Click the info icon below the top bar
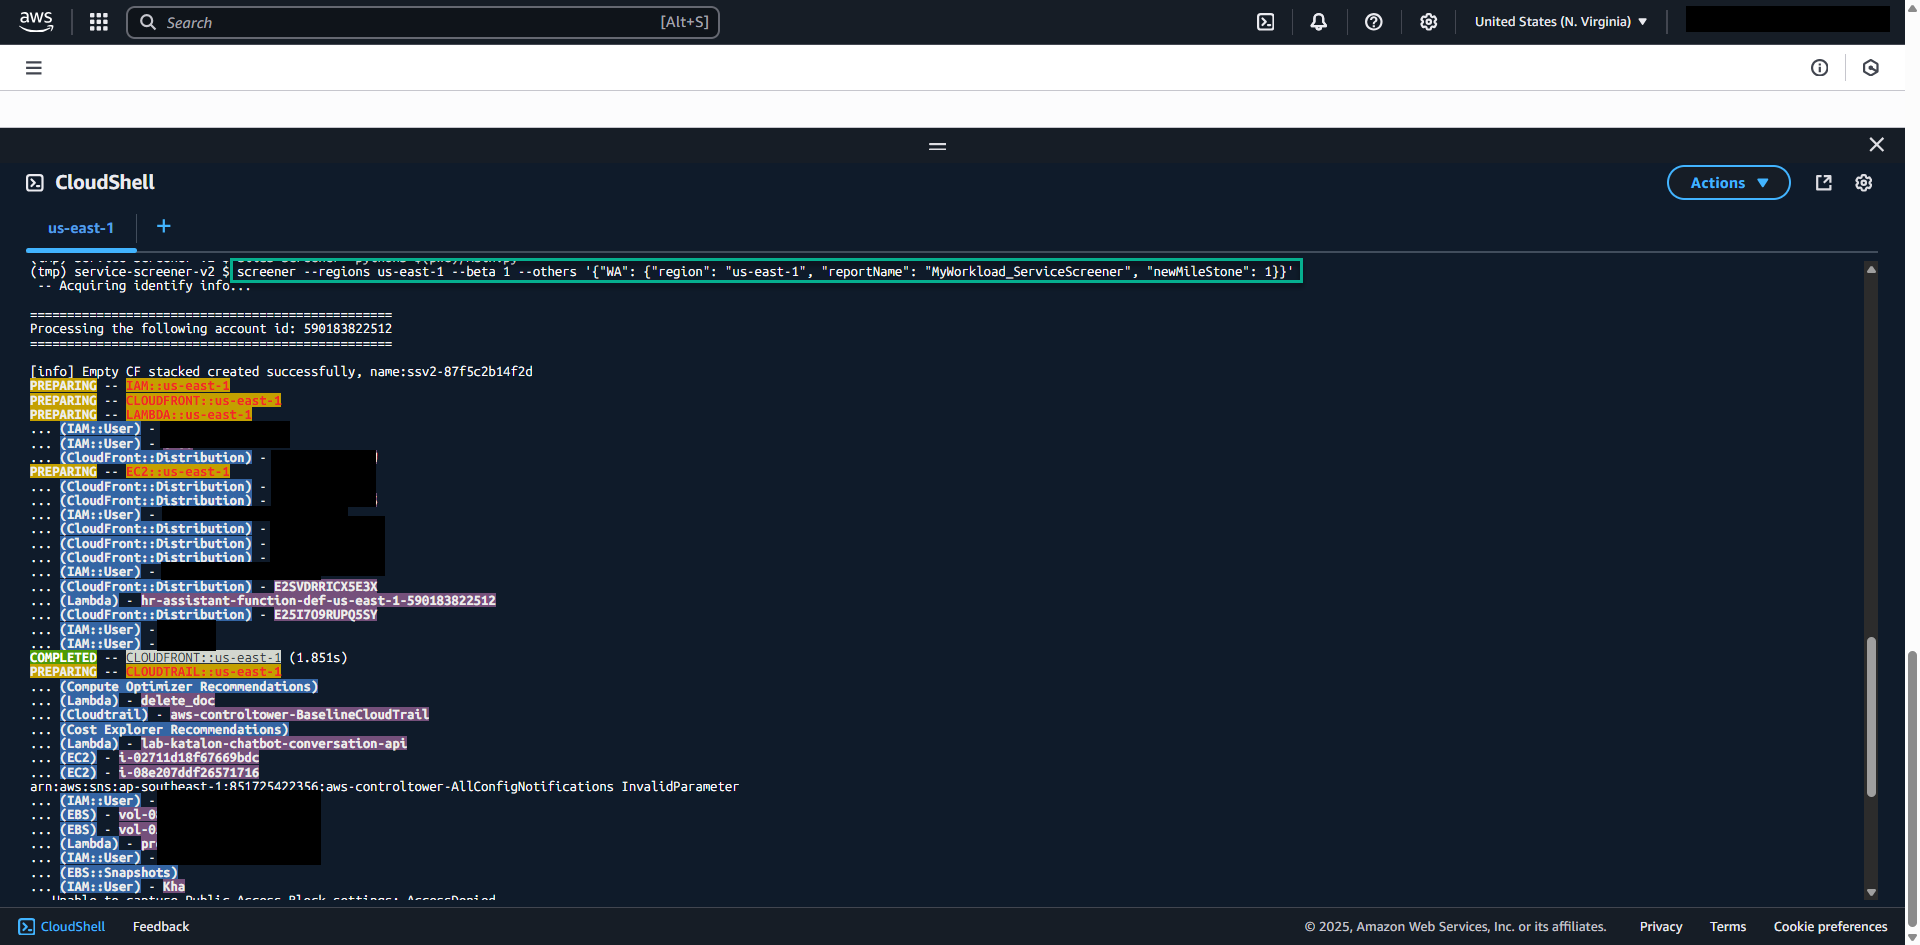1920x945 pixels. click(1820, 67)
